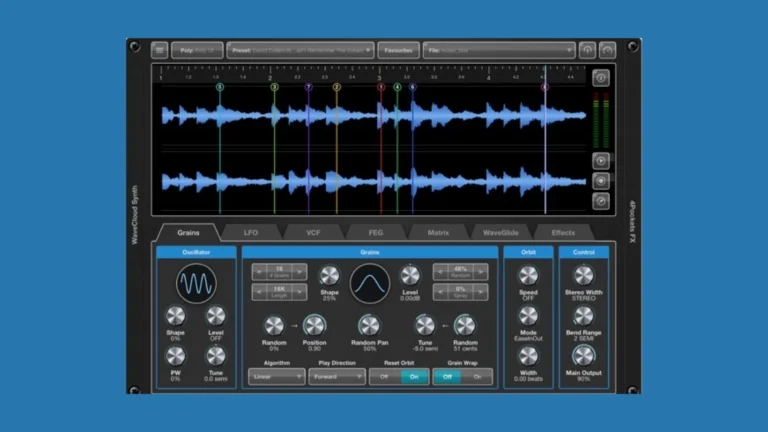Click the Tune Random 51 cents knob

pos(465,326)
